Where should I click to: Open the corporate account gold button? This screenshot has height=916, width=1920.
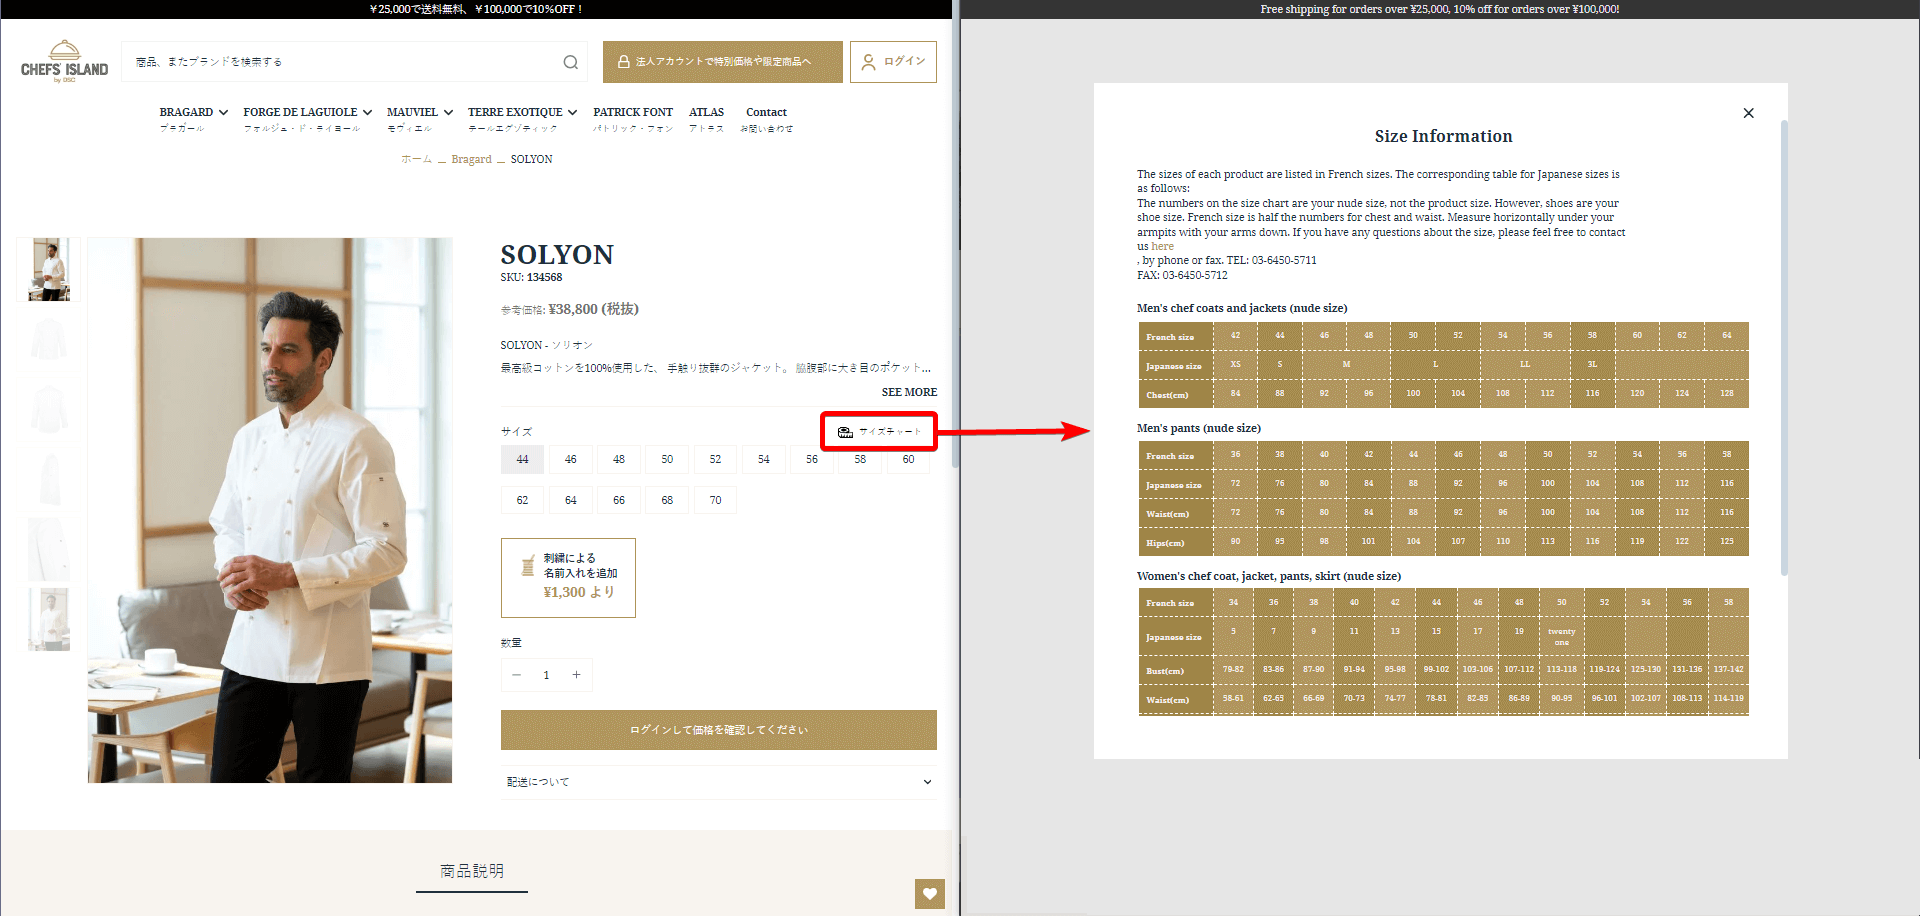point(722,62)
